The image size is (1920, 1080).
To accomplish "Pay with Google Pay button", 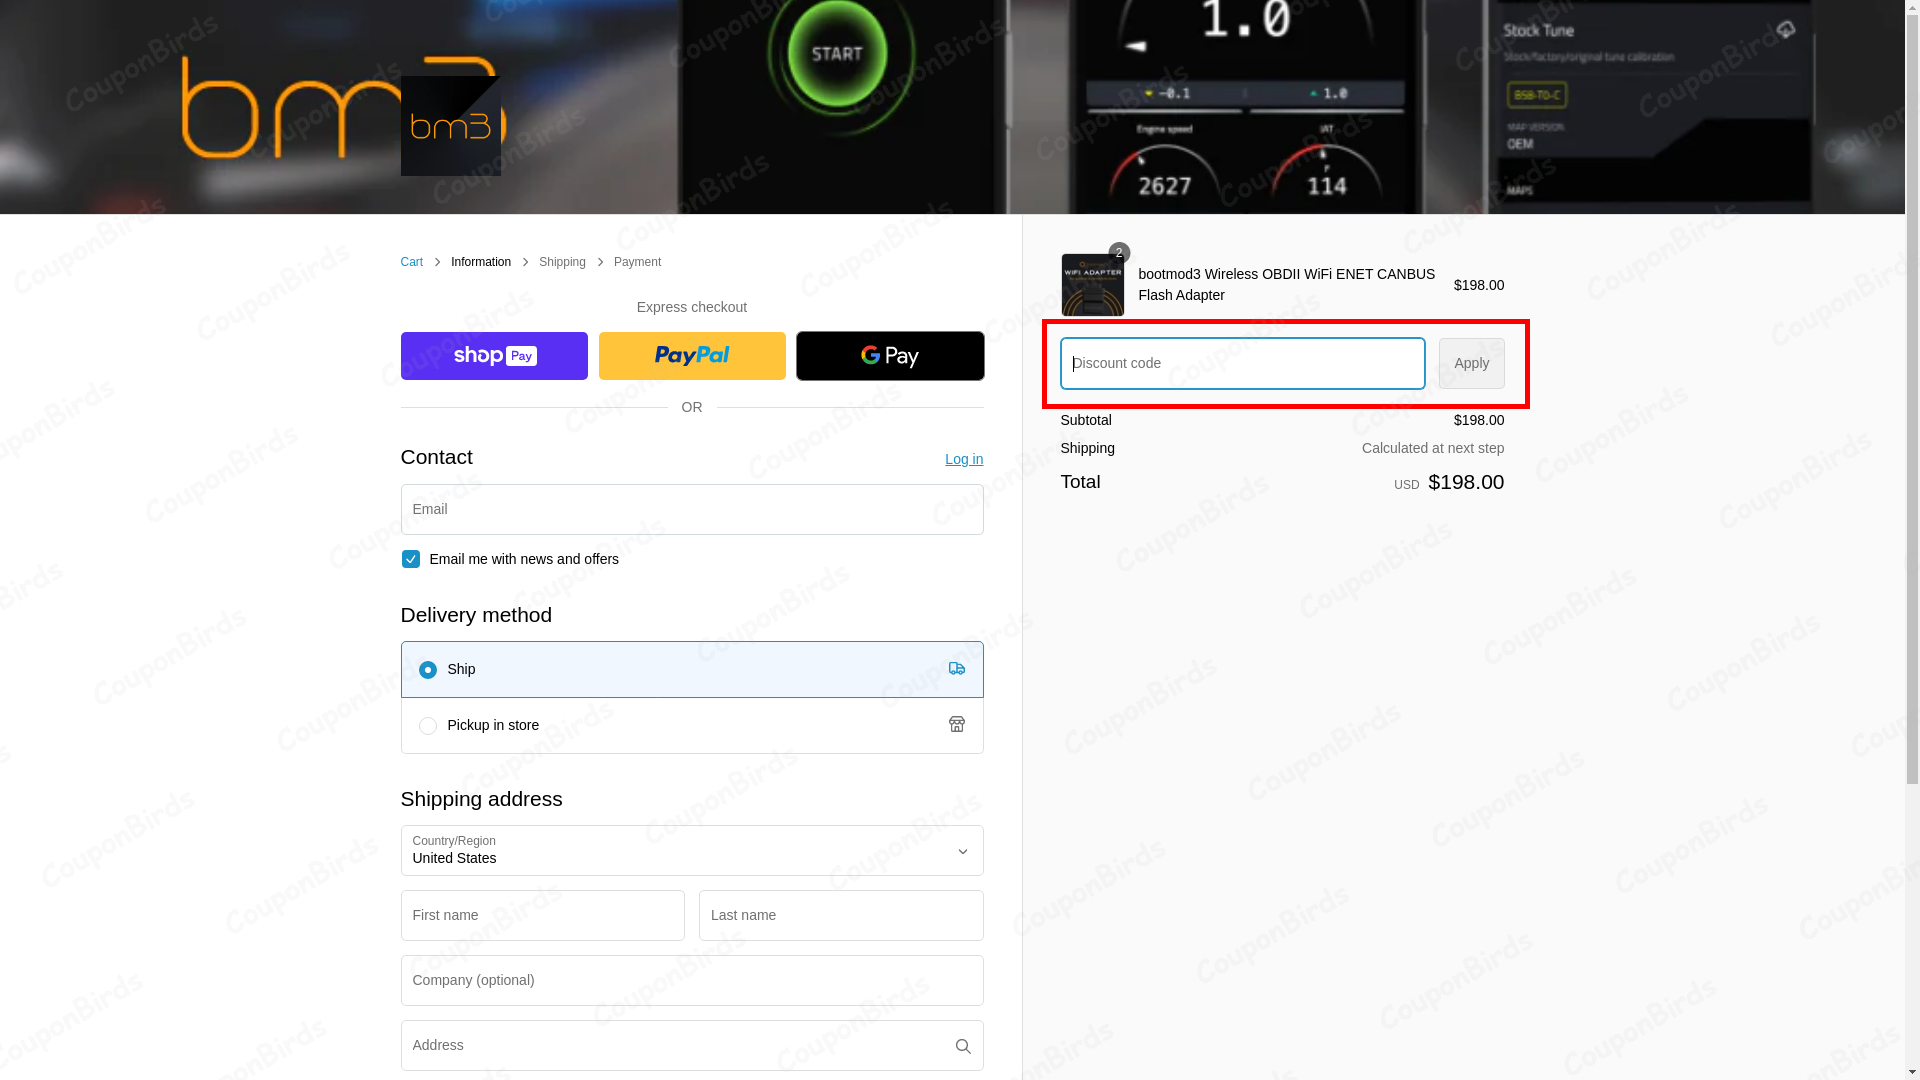I will 890,356.
